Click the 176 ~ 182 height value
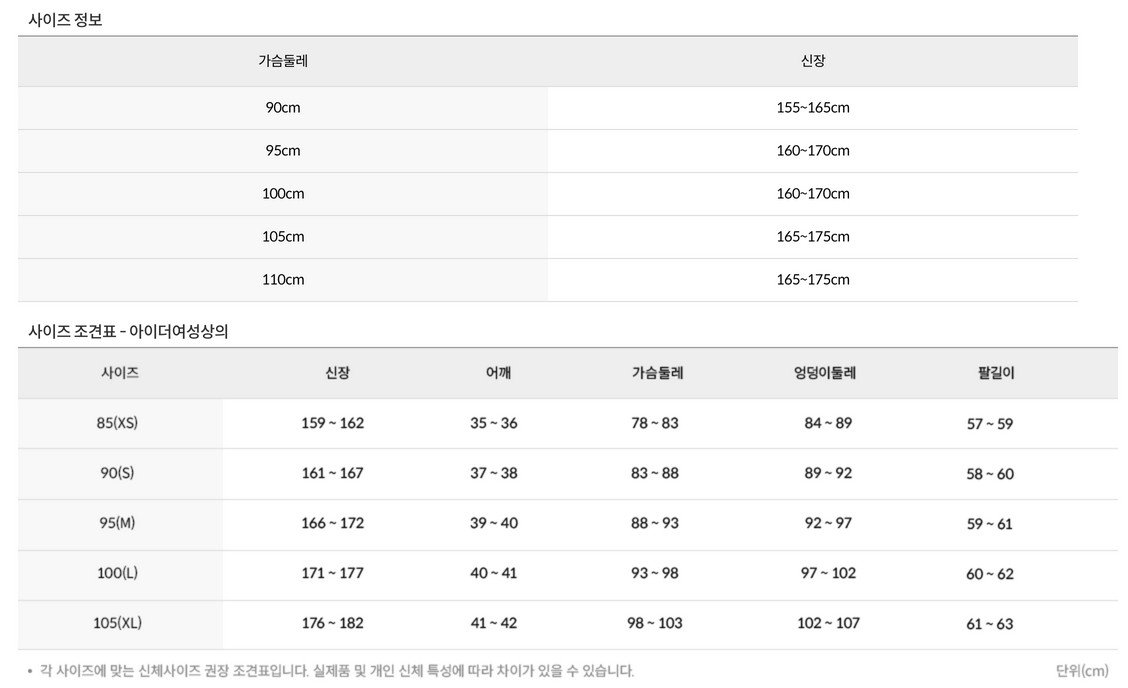1128x688 pixels. point(333,622)
